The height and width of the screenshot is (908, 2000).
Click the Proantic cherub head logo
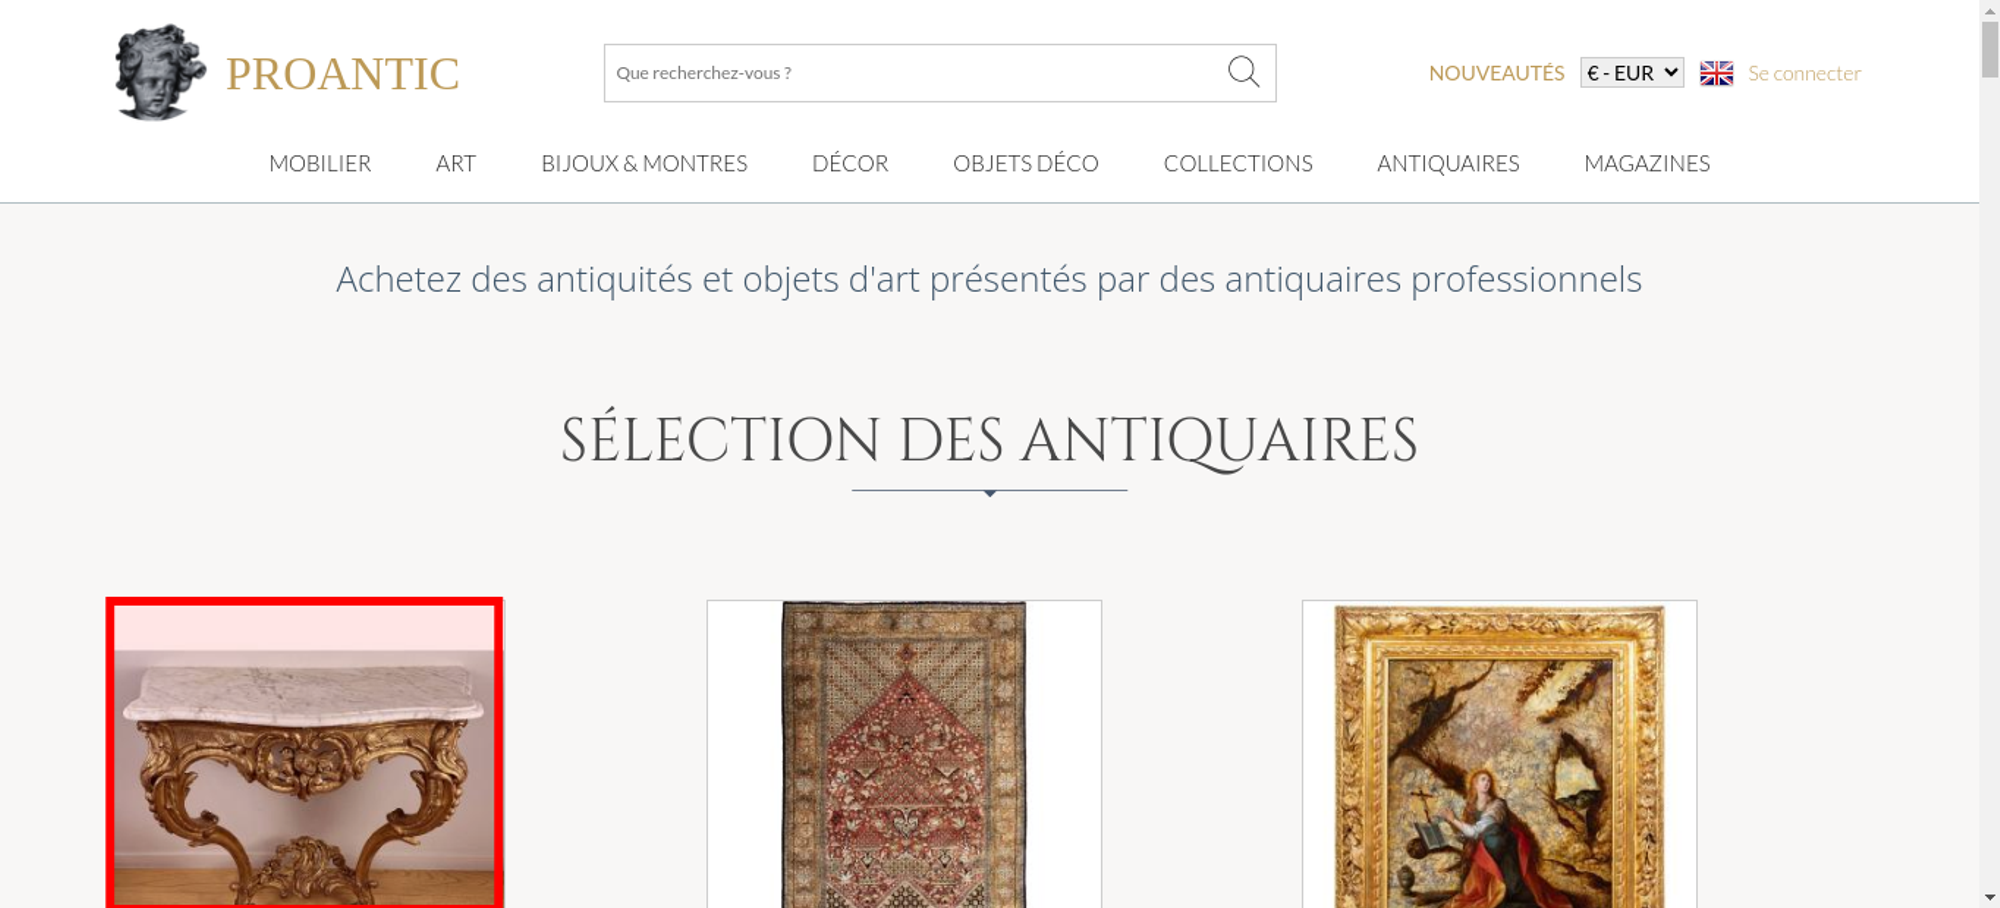click(159, 73)
